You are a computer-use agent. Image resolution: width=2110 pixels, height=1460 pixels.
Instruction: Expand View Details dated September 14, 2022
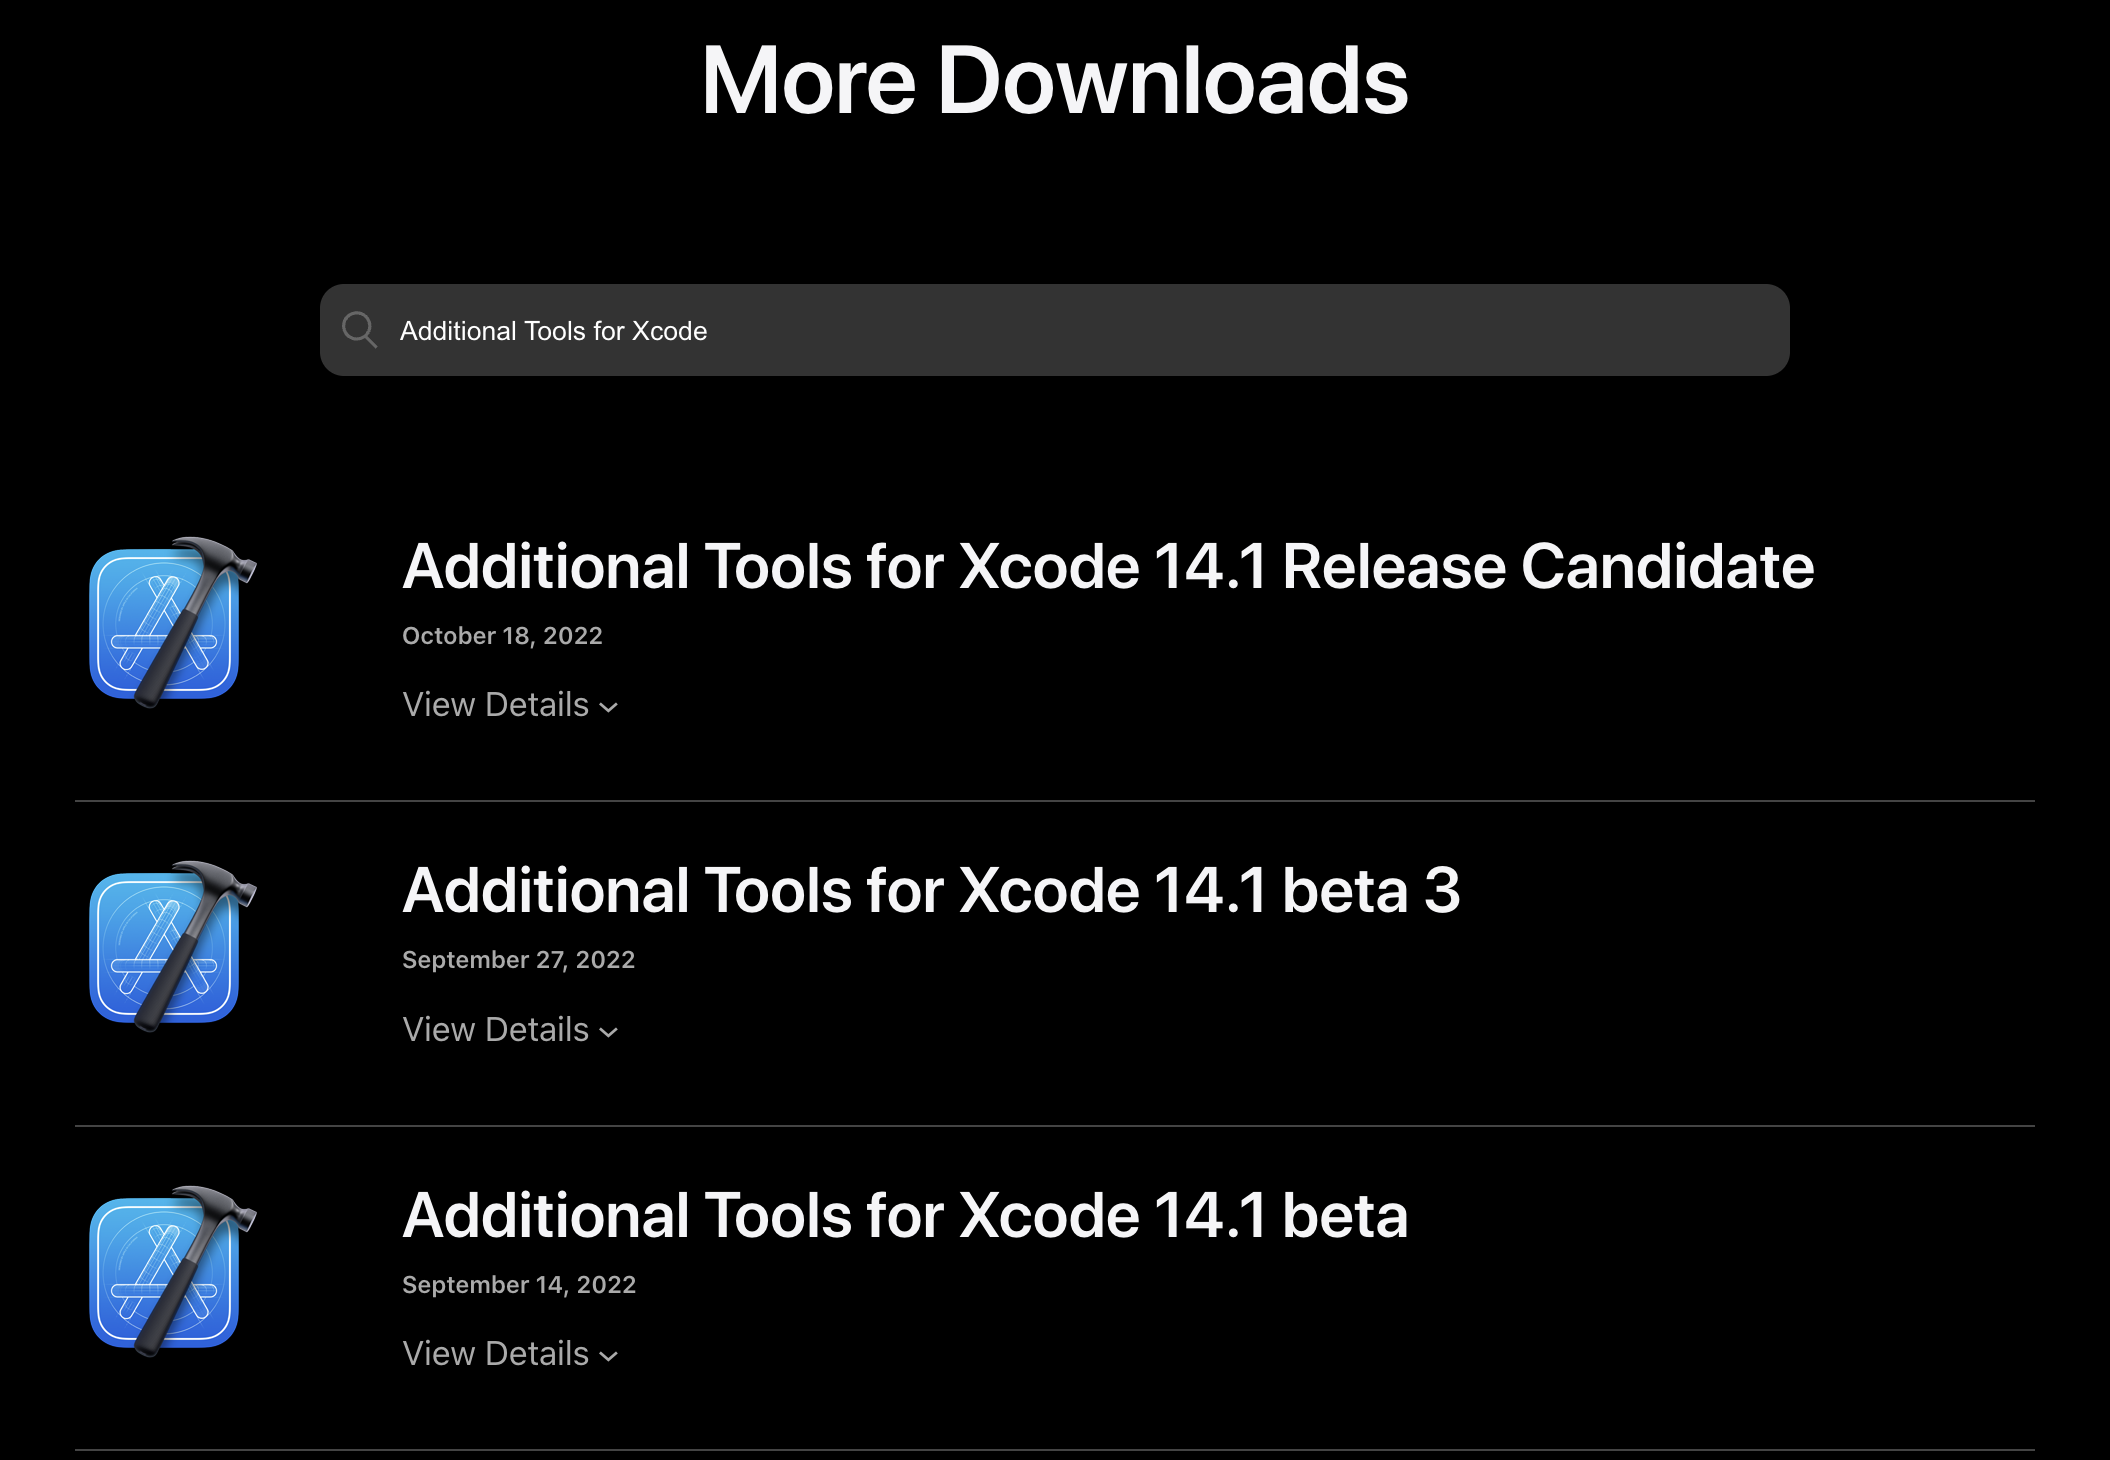[x=510, y=1354]
